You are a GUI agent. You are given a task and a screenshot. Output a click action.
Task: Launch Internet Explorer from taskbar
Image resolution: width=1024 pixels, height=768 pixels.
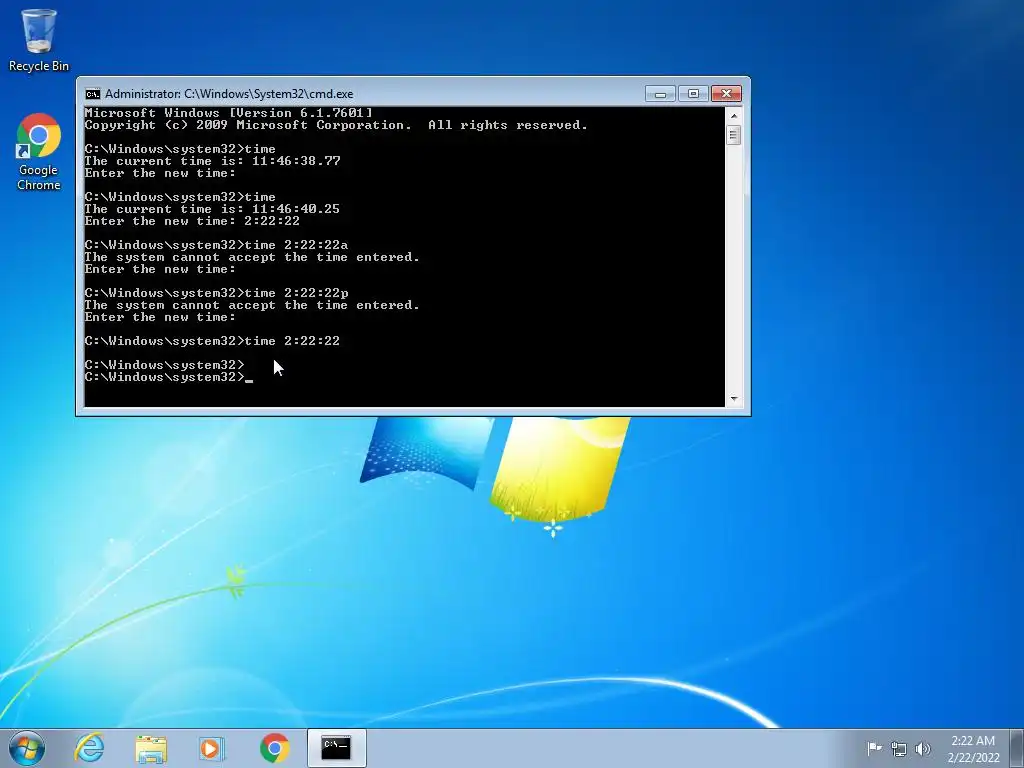pos(89,748)
